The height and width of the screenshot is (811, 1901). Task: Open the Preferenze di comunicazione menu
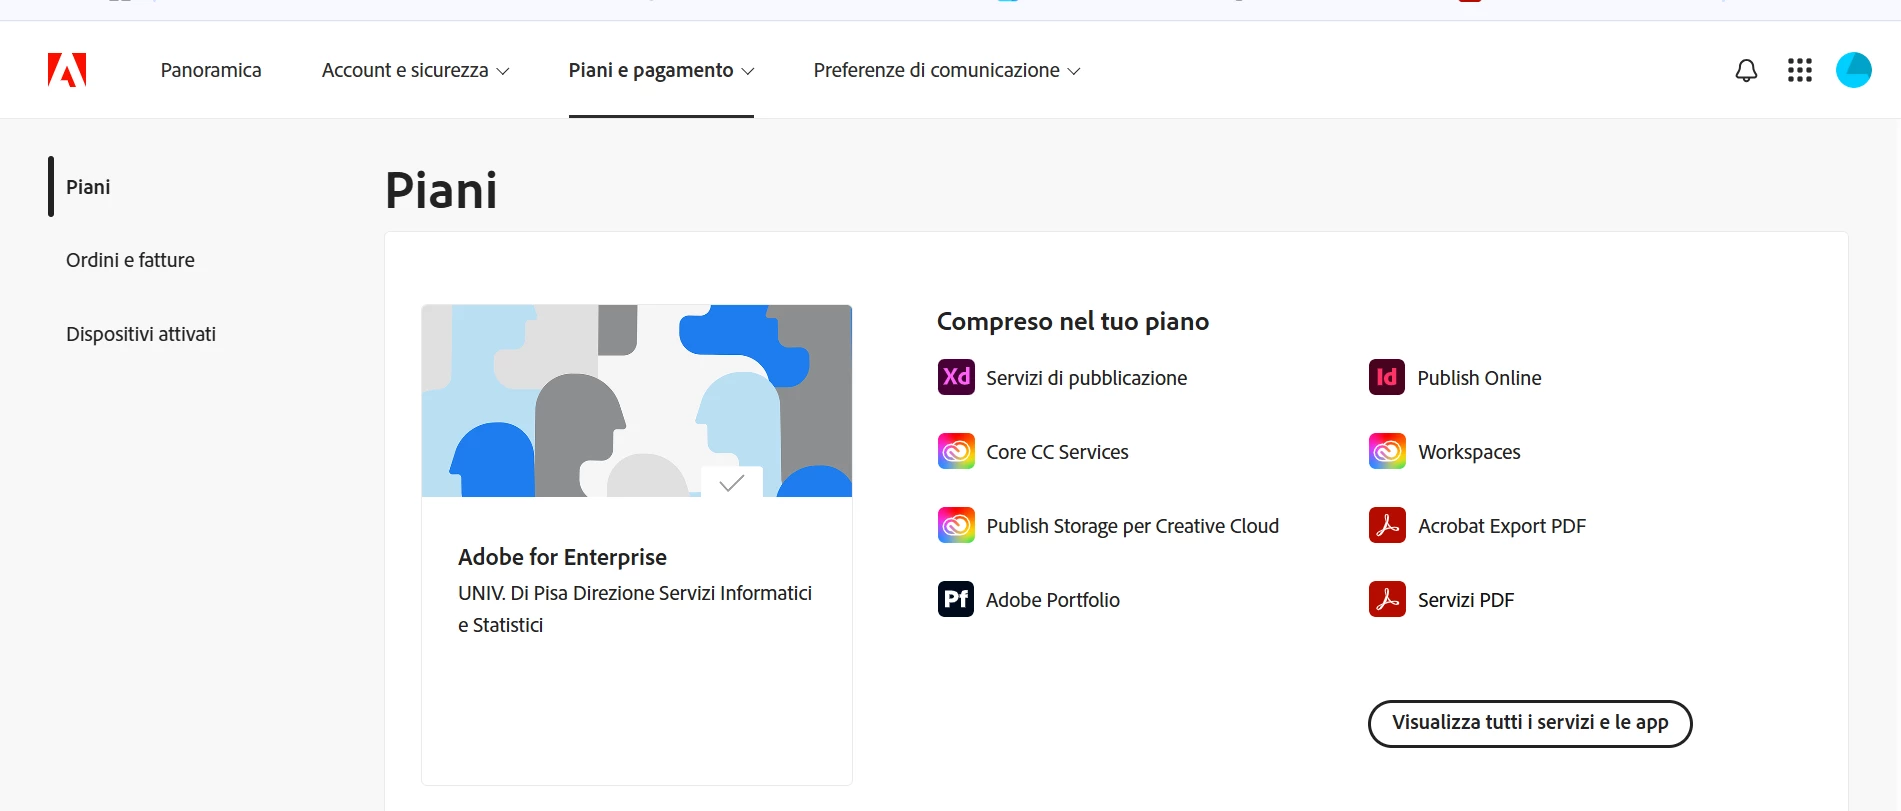(x=947, y=70)
